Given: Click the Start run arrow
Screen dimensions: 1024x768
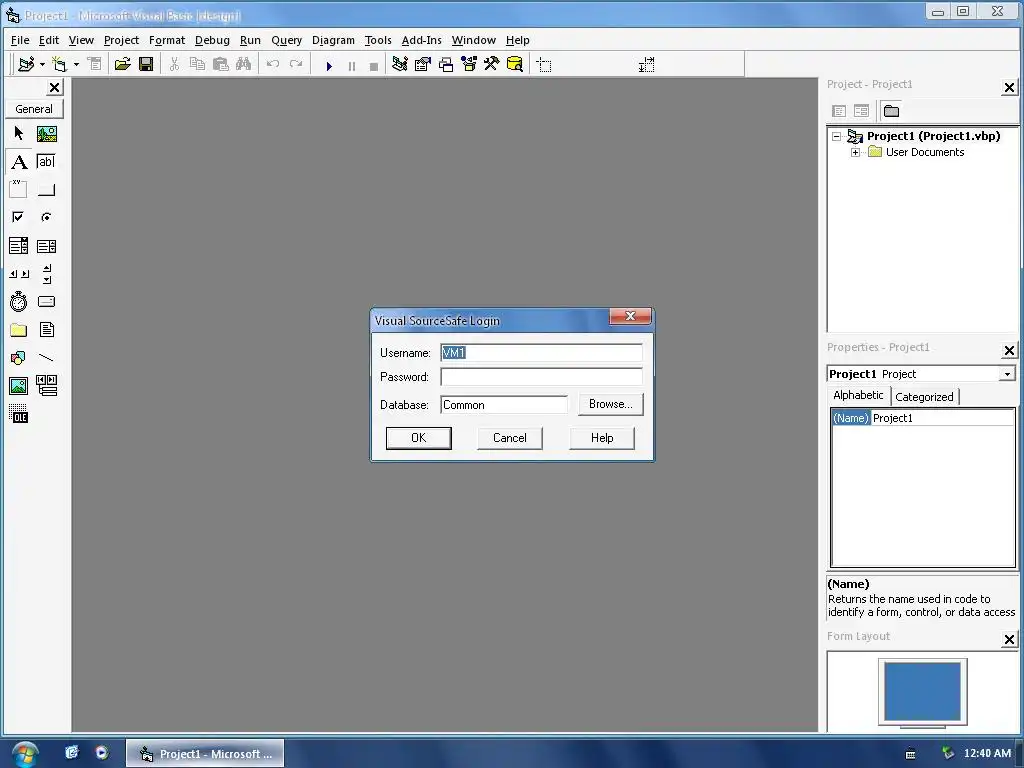Looking at the screenshot, I should pos(329,65).
